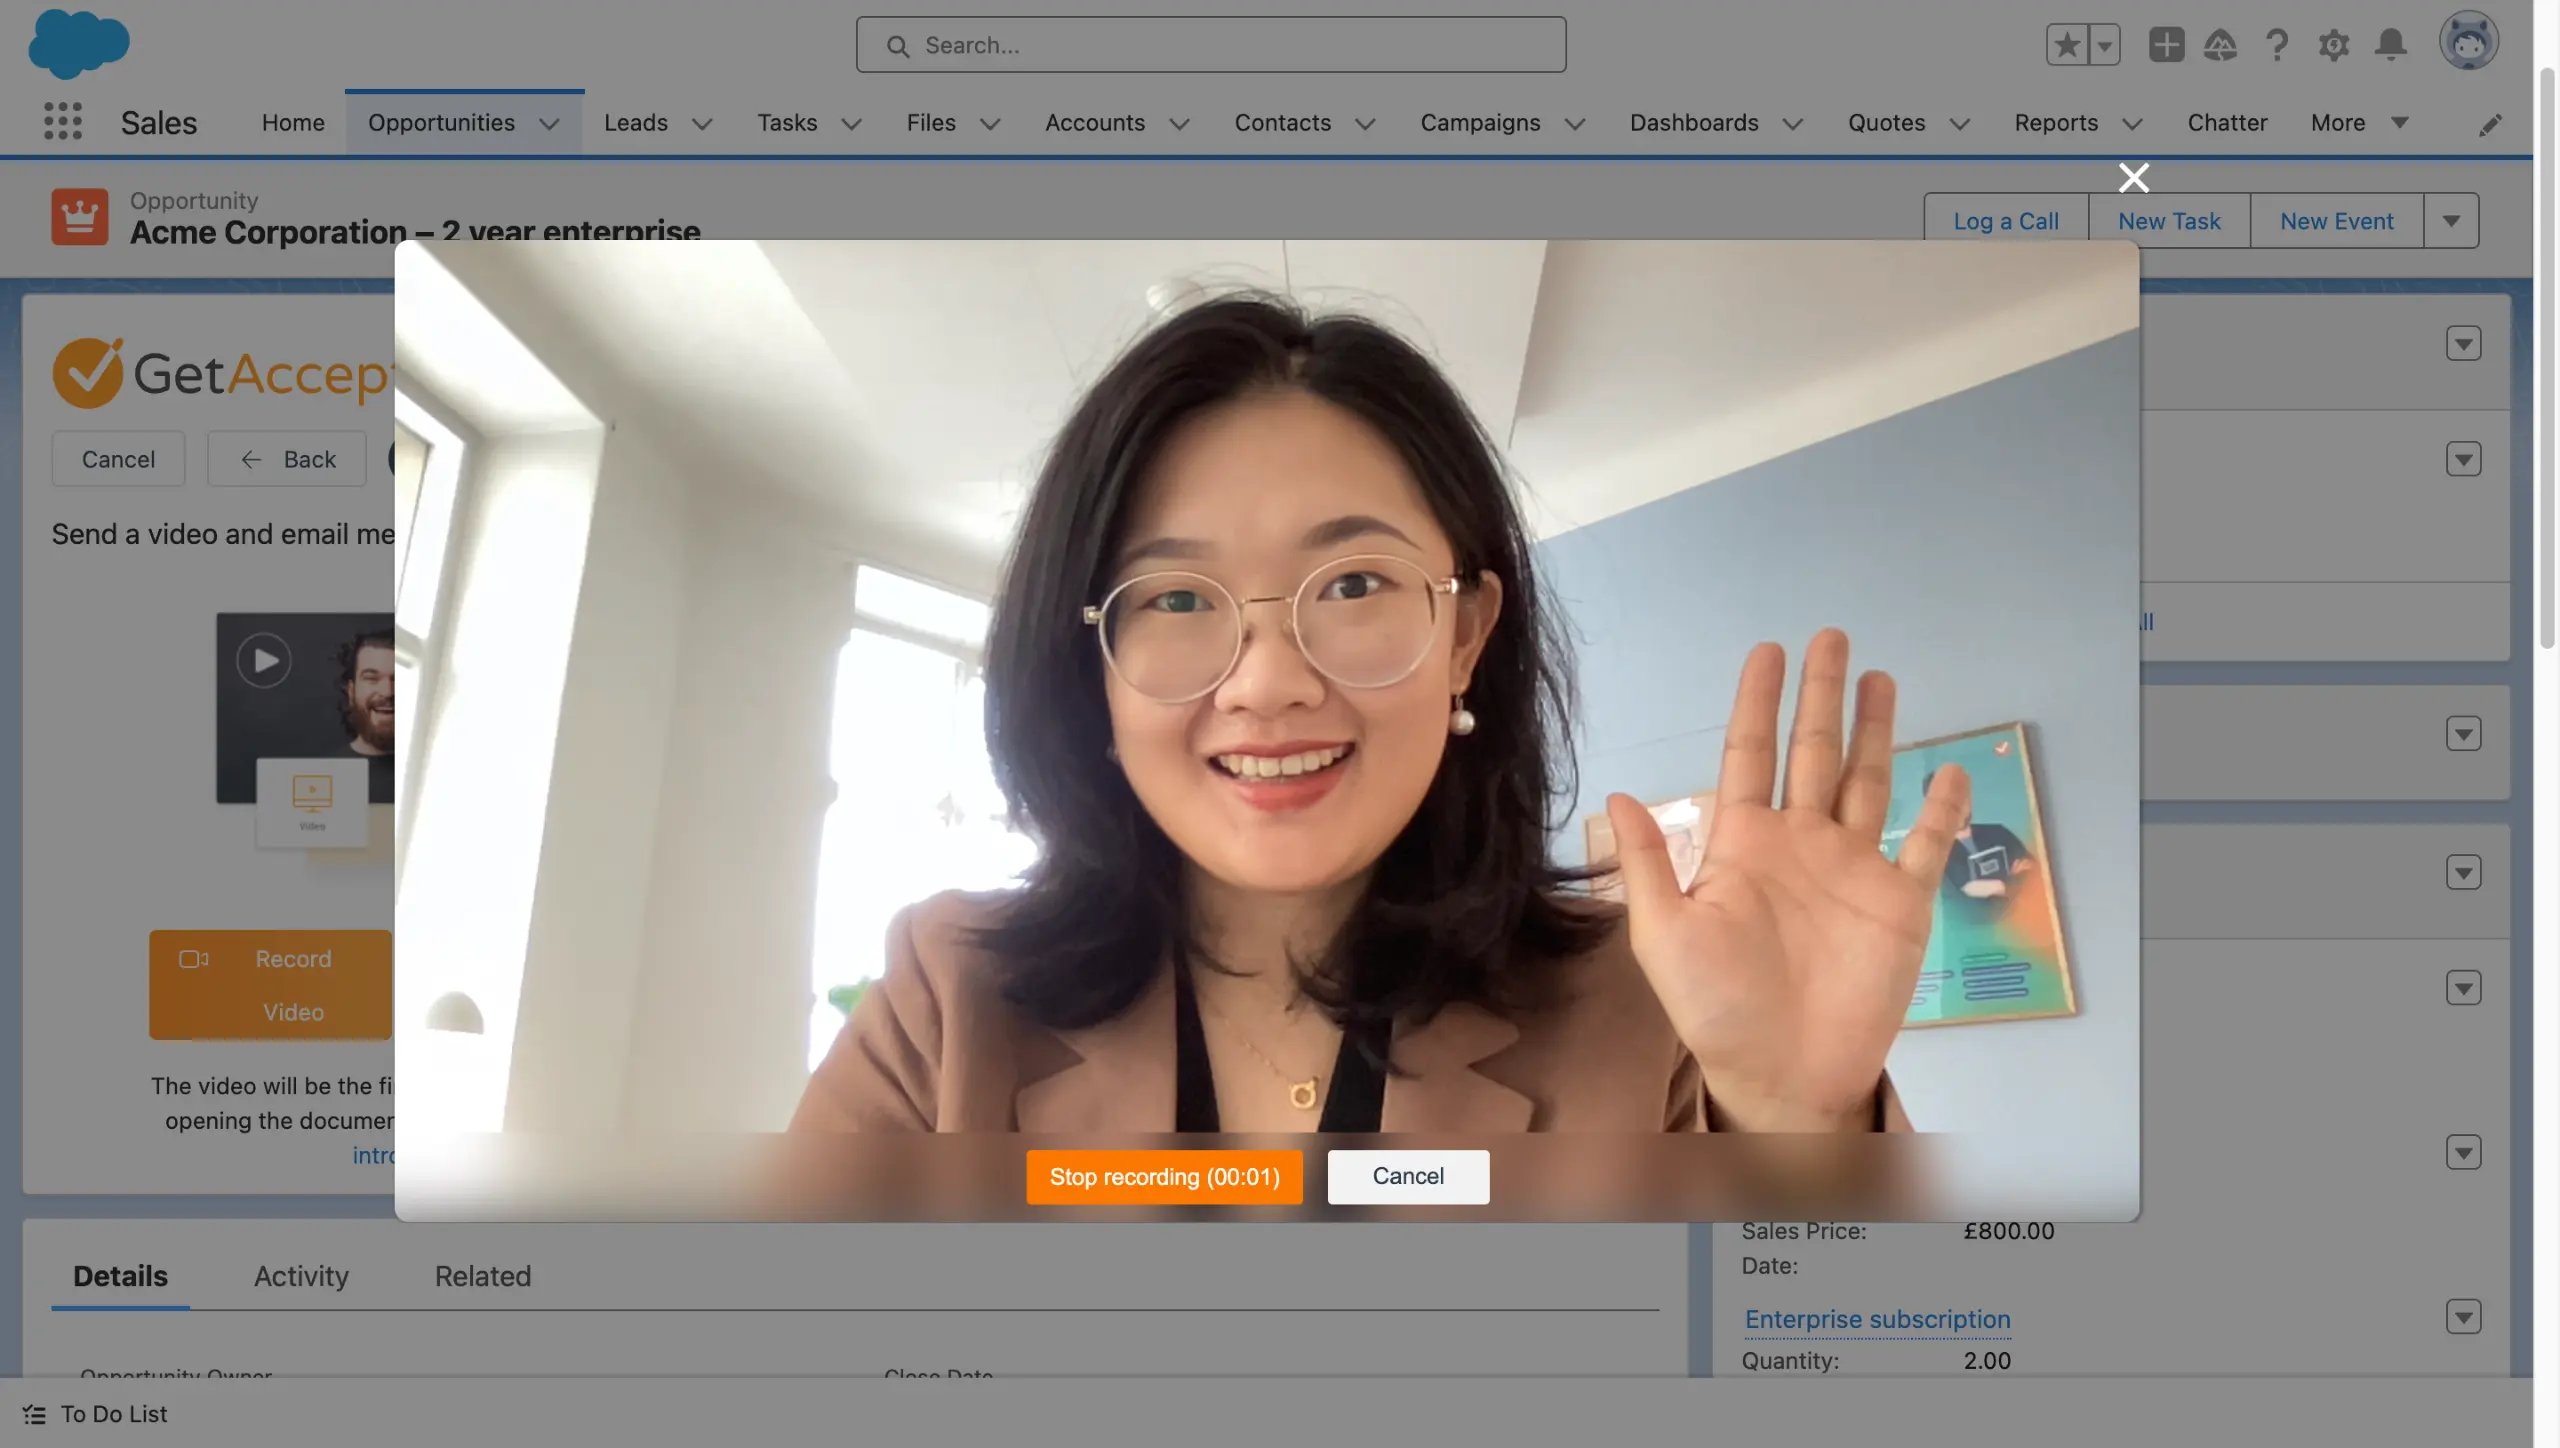The image size is (2560, 1448).
Task: Open the App Launcher grid icon
Action: coord(63,121)
